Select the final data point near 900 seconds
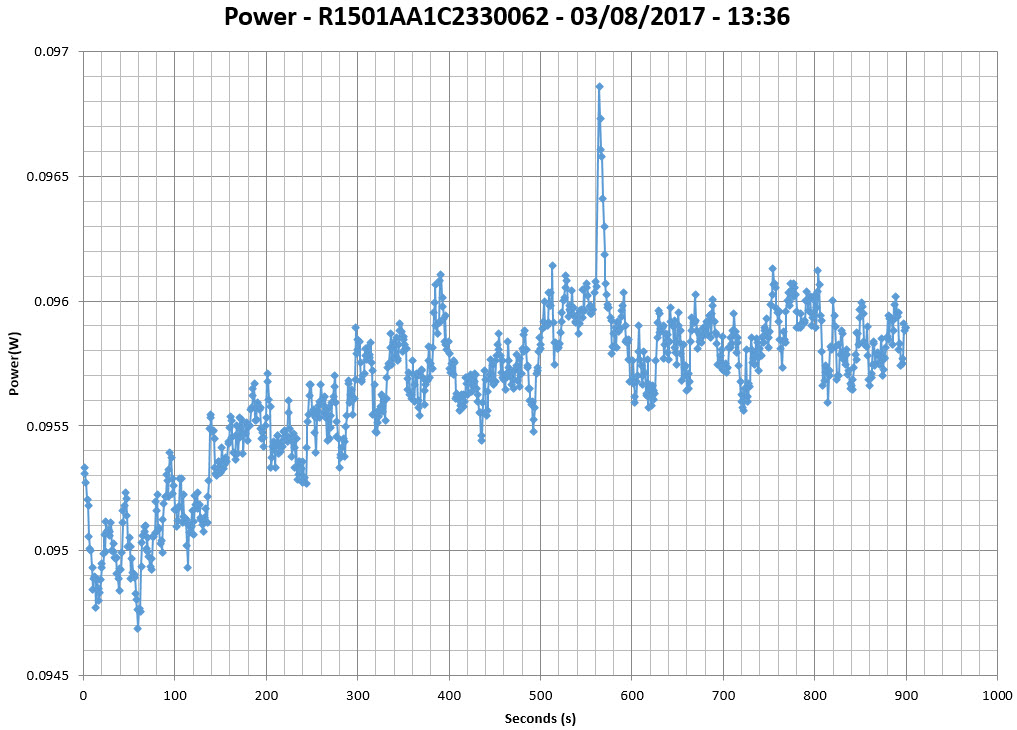The width and height of the screenshot is (1017, 730). tap(905, 327)
